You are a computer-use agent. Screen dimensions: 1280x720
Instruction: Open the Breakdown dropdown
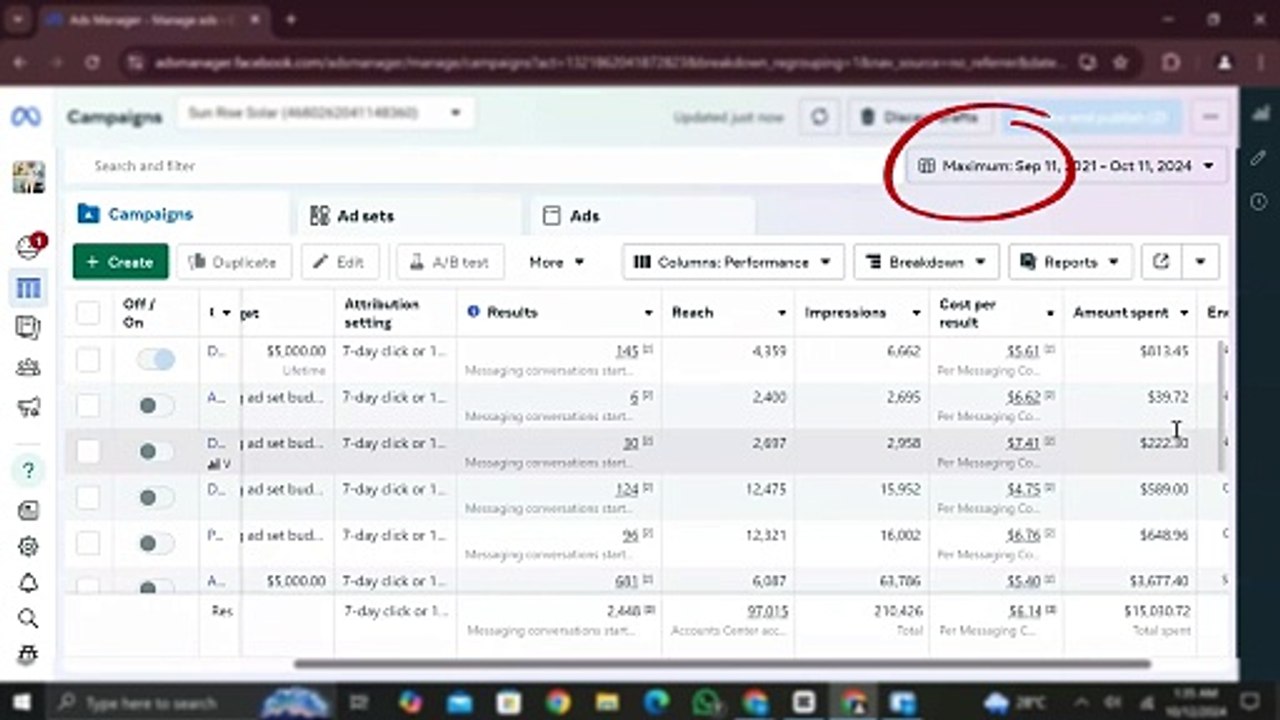[x=925, y=262]
